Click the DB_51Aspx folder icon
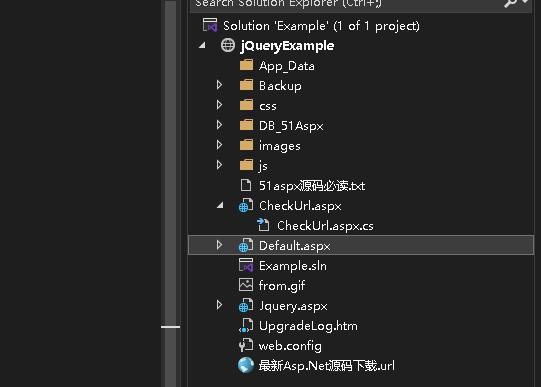This screenshot has height=387, width=541. [x=246, y=125]
